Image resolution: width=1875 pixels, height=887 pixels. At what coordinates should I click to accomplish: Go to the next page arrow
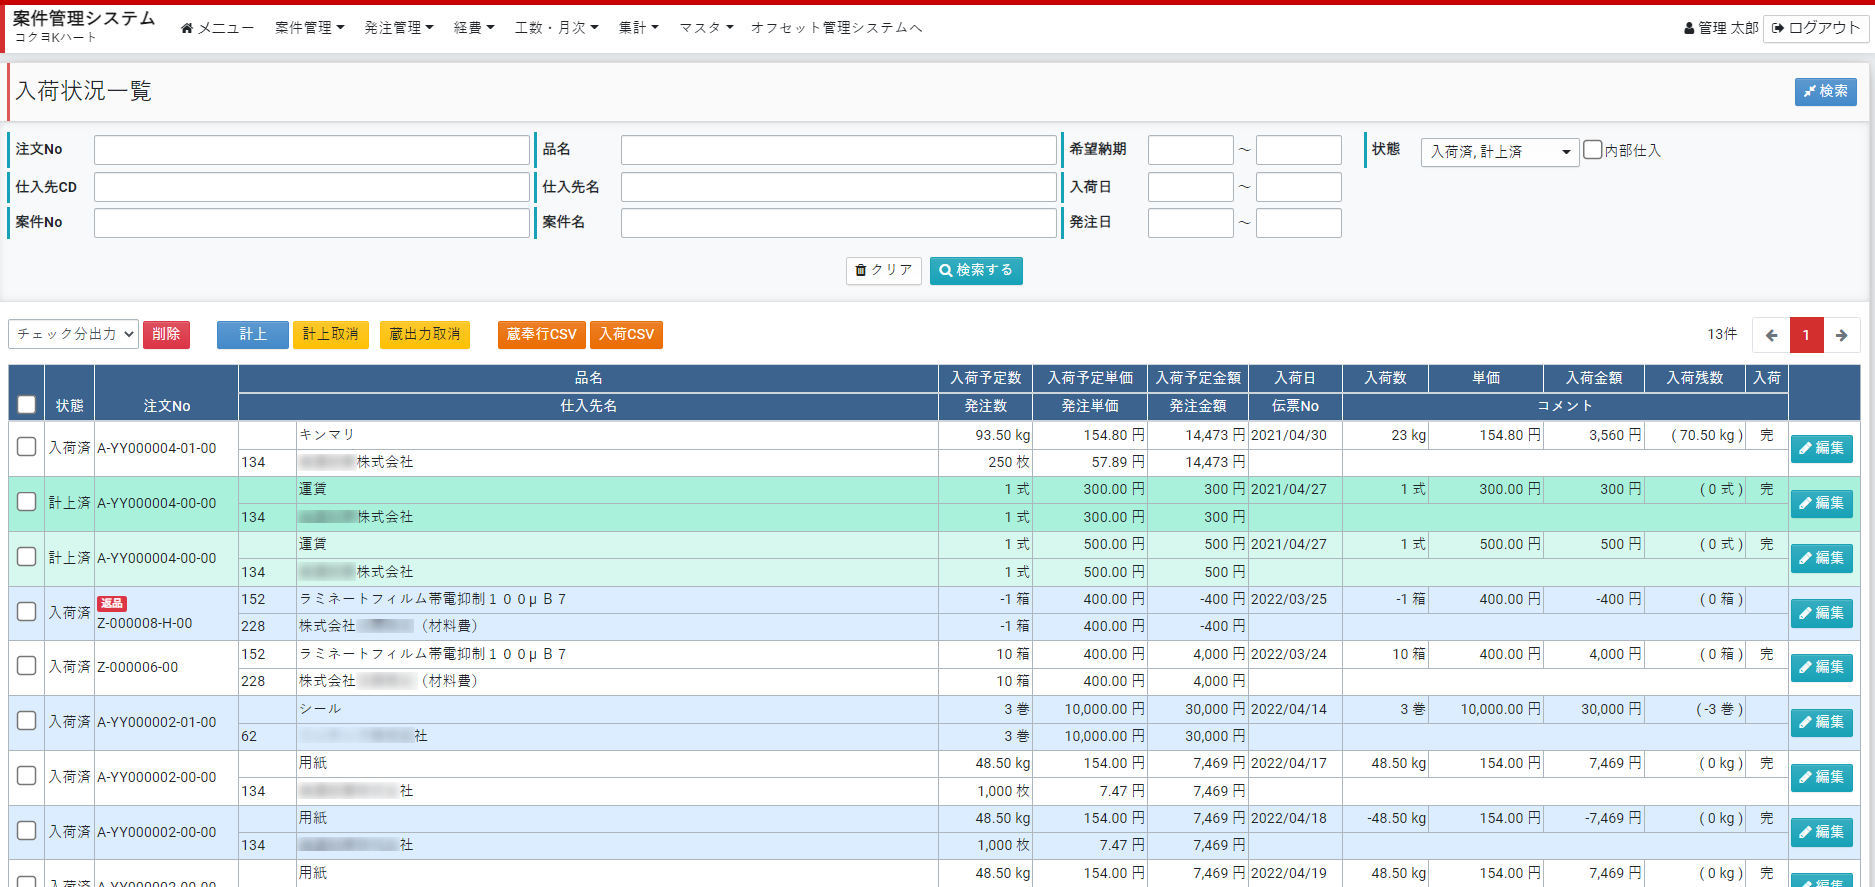1841,335
